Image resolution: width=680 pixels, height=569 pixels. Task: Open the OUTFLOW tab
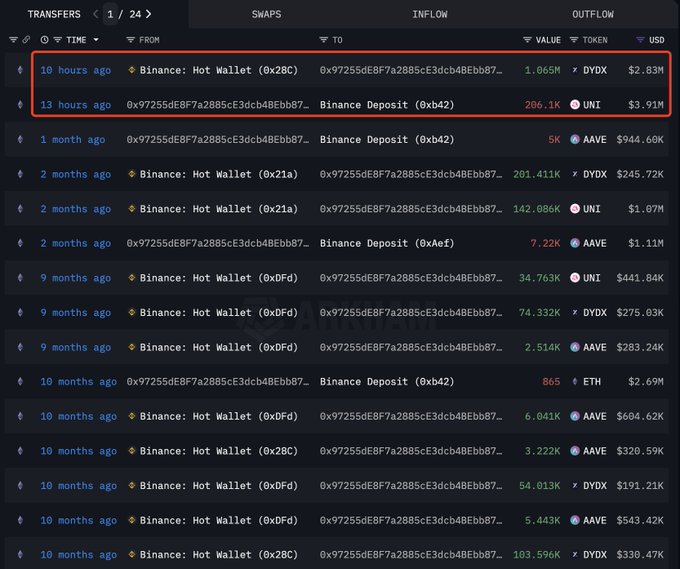pos(593,14)
